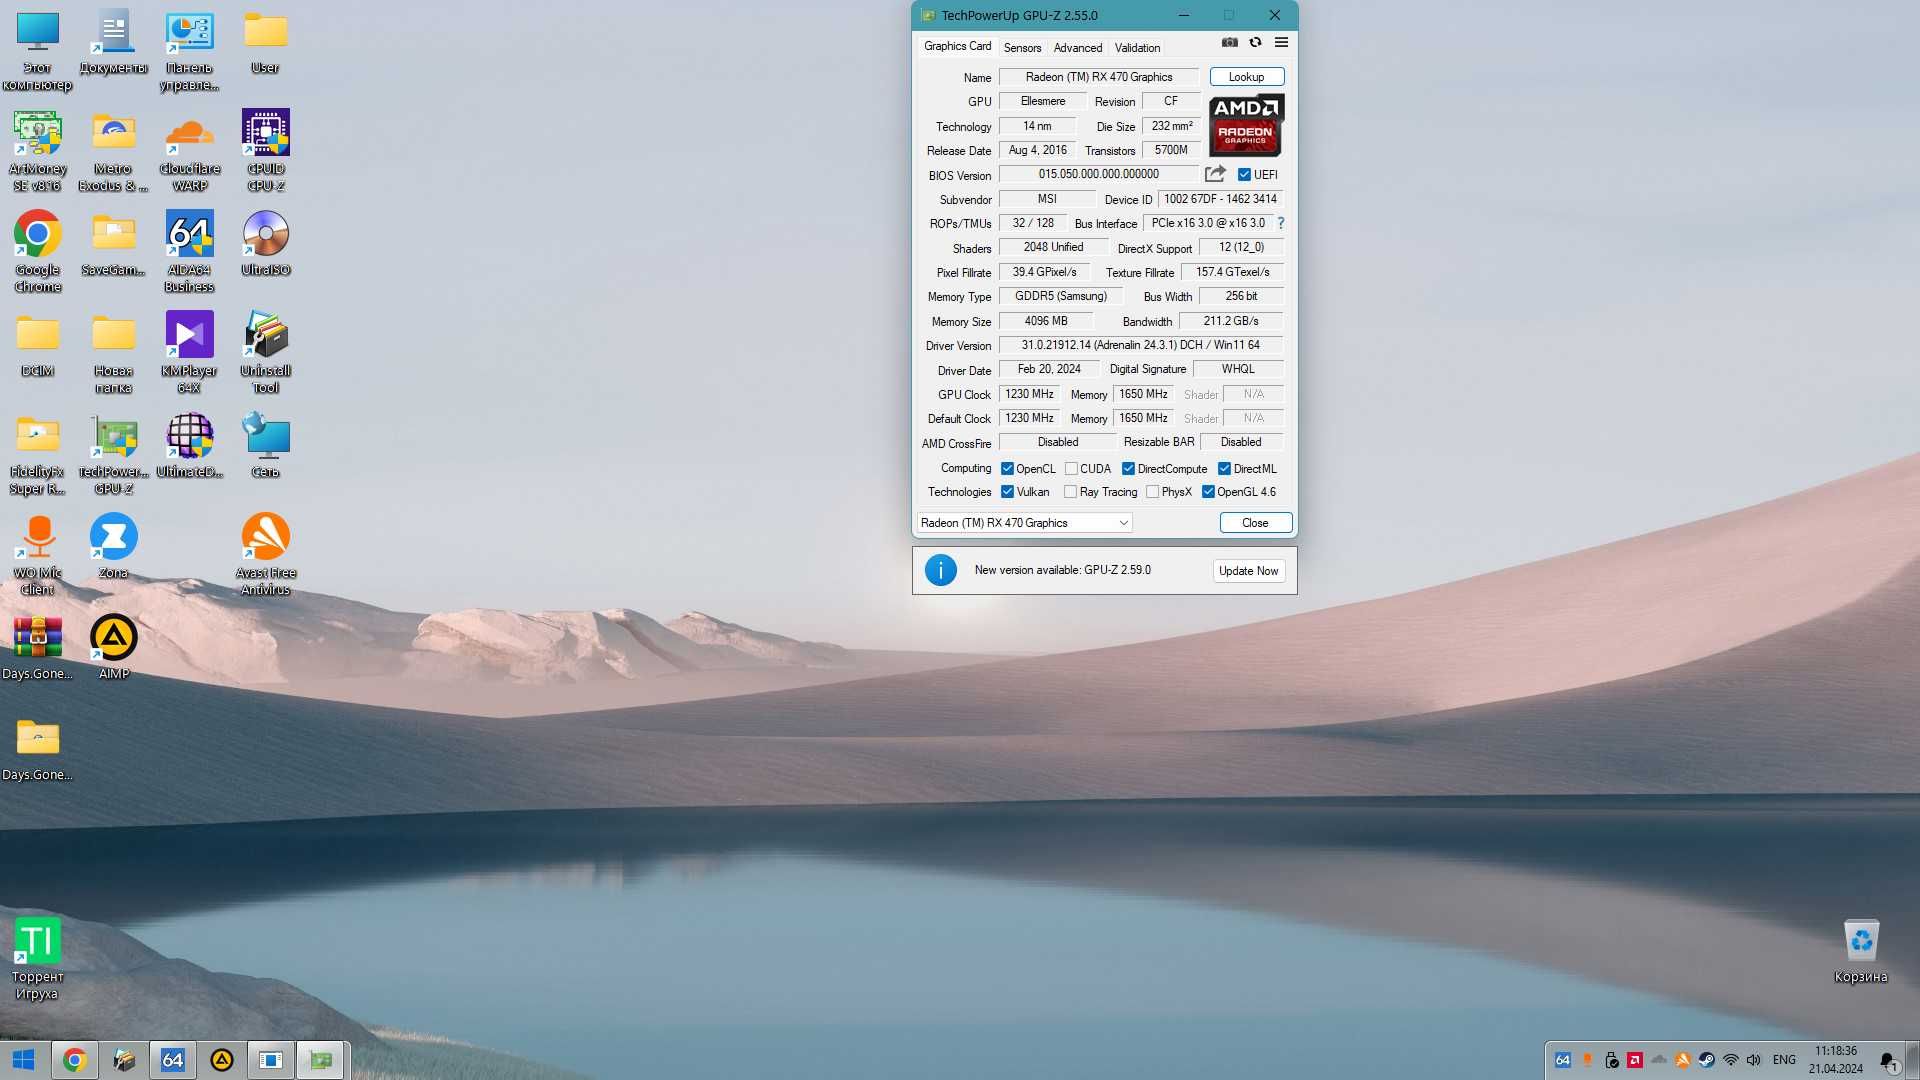The image size is (1920, 1080).
Task: Click the Bus Interface question mark
Action: click(1280, 223)
